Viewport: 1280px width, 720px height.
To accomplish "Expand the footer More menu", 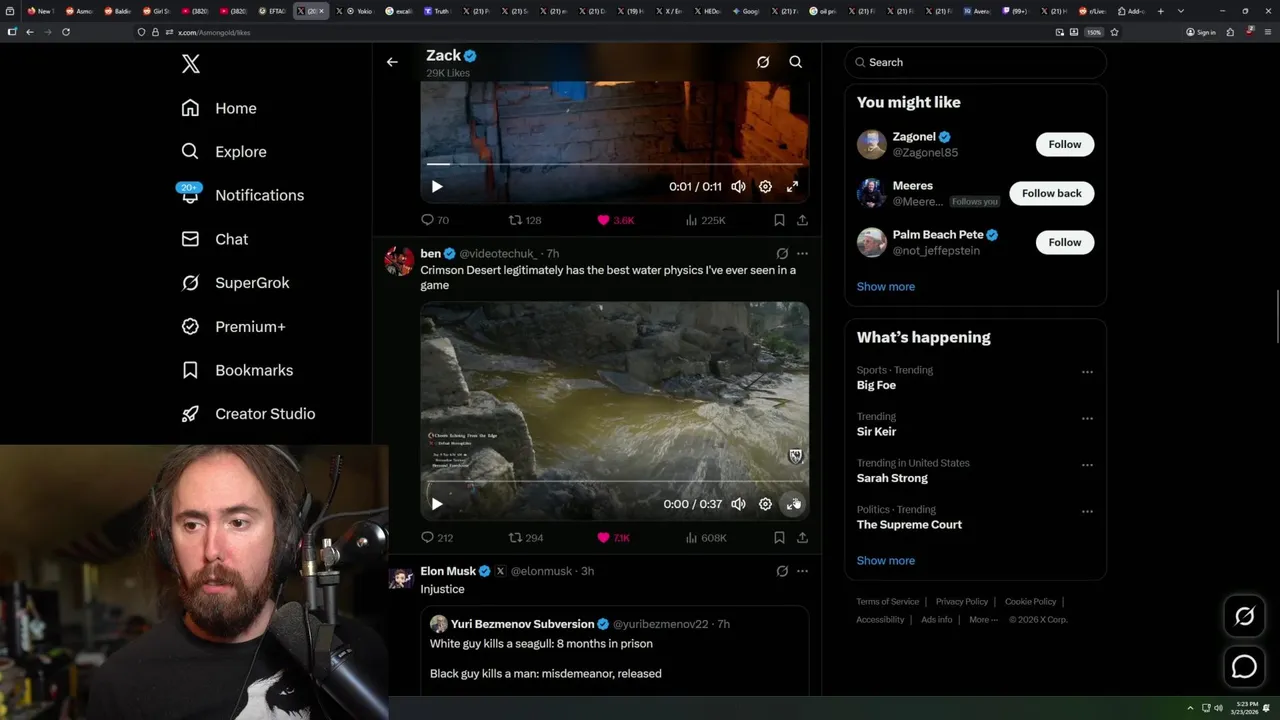I will click(983, 620).
